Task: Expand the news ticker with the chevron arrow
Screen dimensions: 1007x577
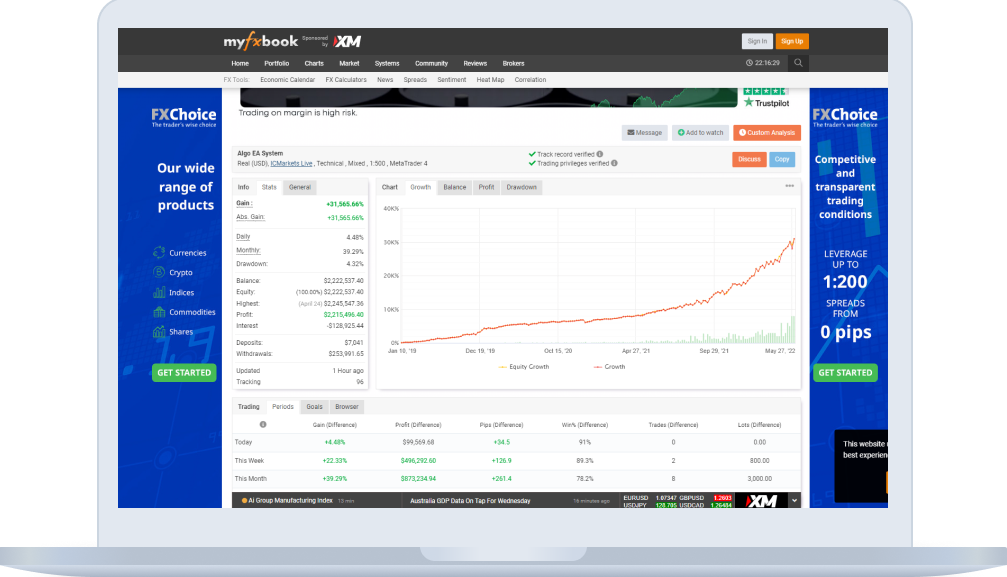Action: coord(794,500)
